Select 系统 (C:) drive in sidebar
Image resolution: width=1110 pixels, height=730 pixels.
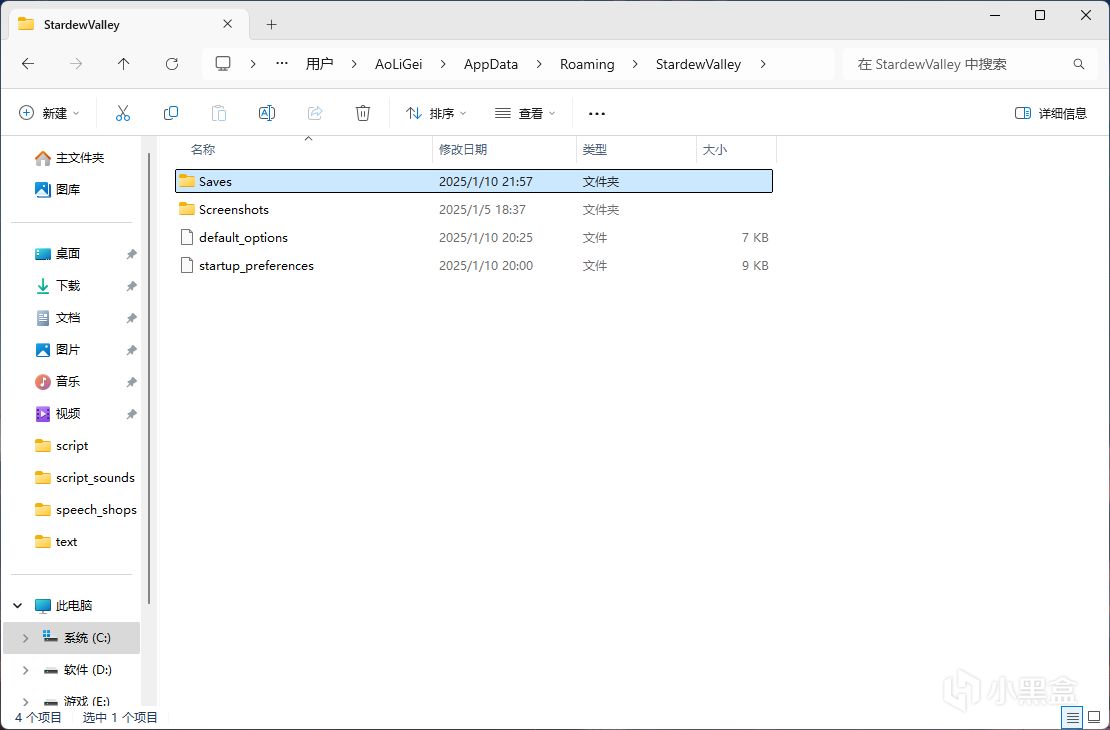point(71,638)
